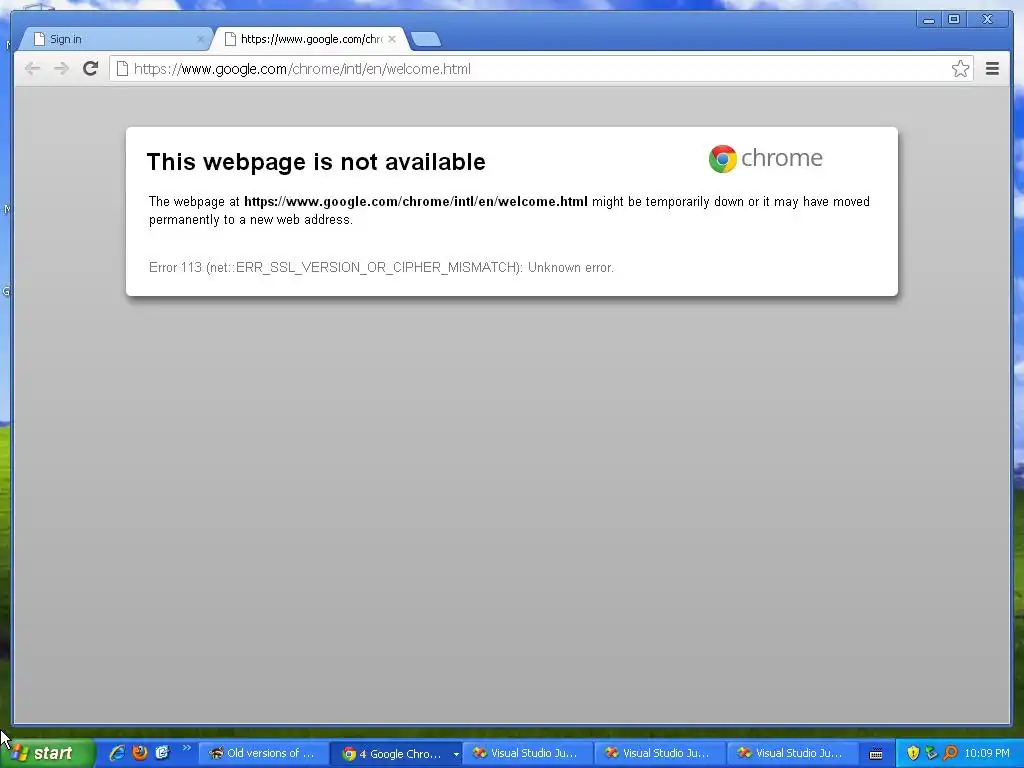The height and width of the screenshot is (768, 1024).
Task: Open the yellow security shield tray icon
Action: 913,754
